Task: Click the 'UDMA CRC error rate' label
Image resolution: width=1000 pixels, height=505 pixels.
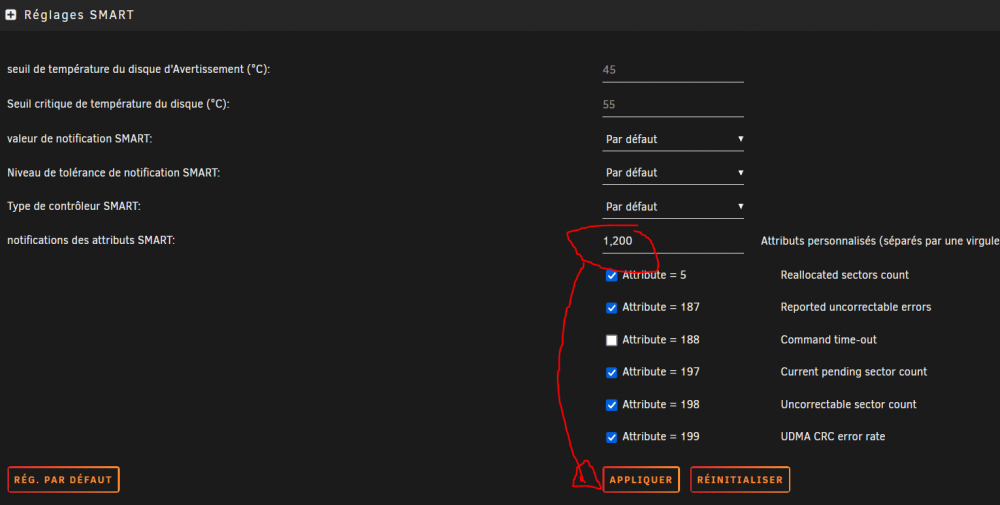Action: click(833, 437)
